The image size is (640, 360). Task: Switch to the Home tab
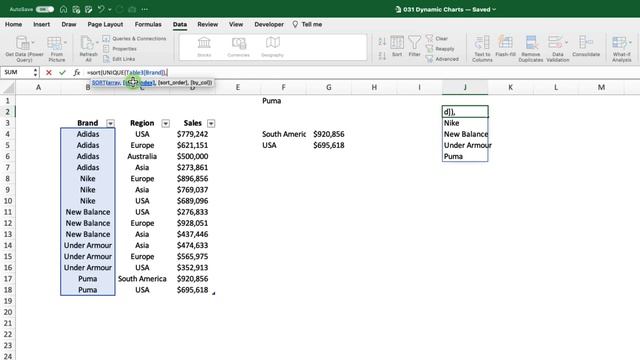click(x=13, y=24)
